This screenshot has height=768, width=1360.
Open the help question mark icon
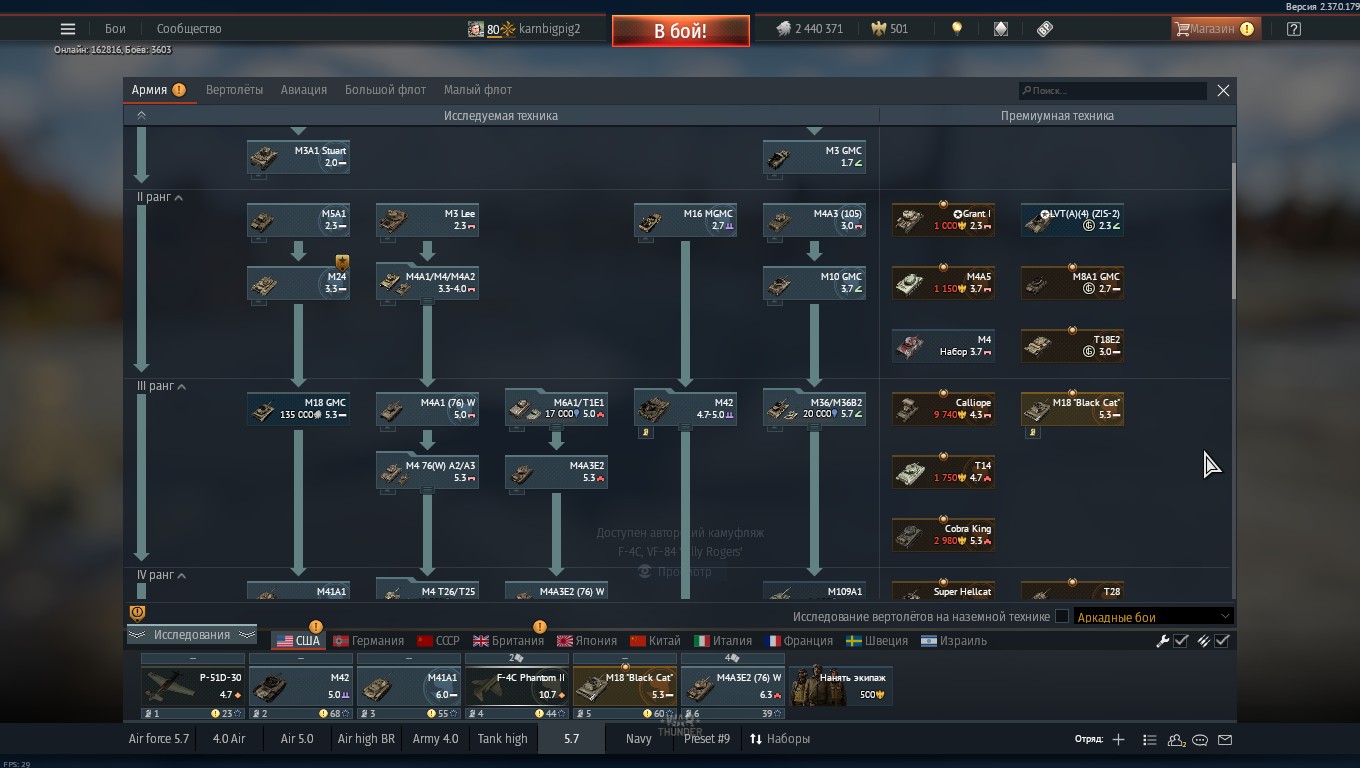point(1294,29)
